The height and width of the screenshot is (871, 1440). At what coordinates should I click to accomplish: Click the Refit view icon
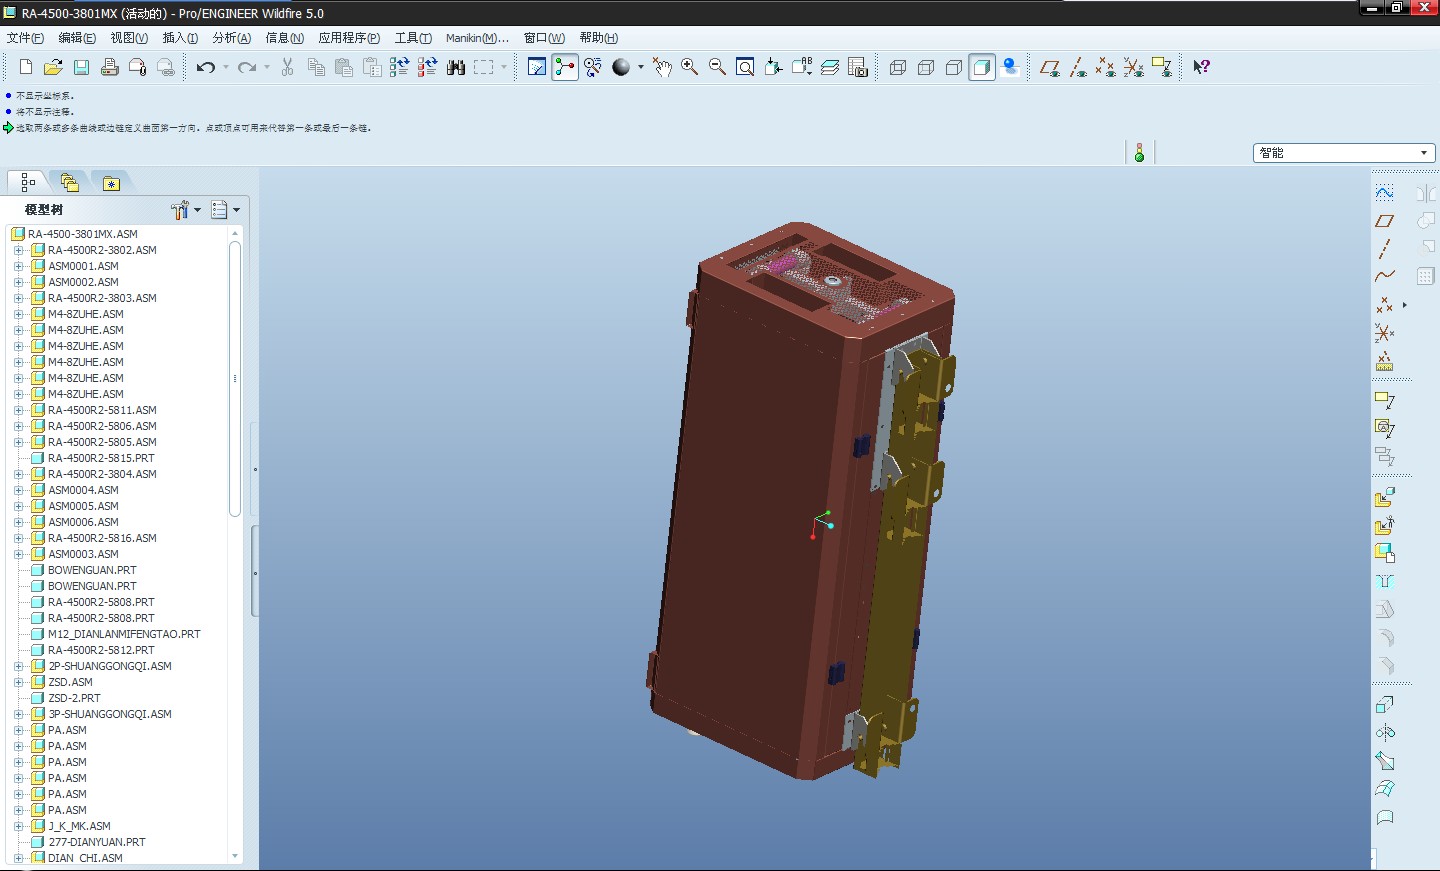click(745, 67)
